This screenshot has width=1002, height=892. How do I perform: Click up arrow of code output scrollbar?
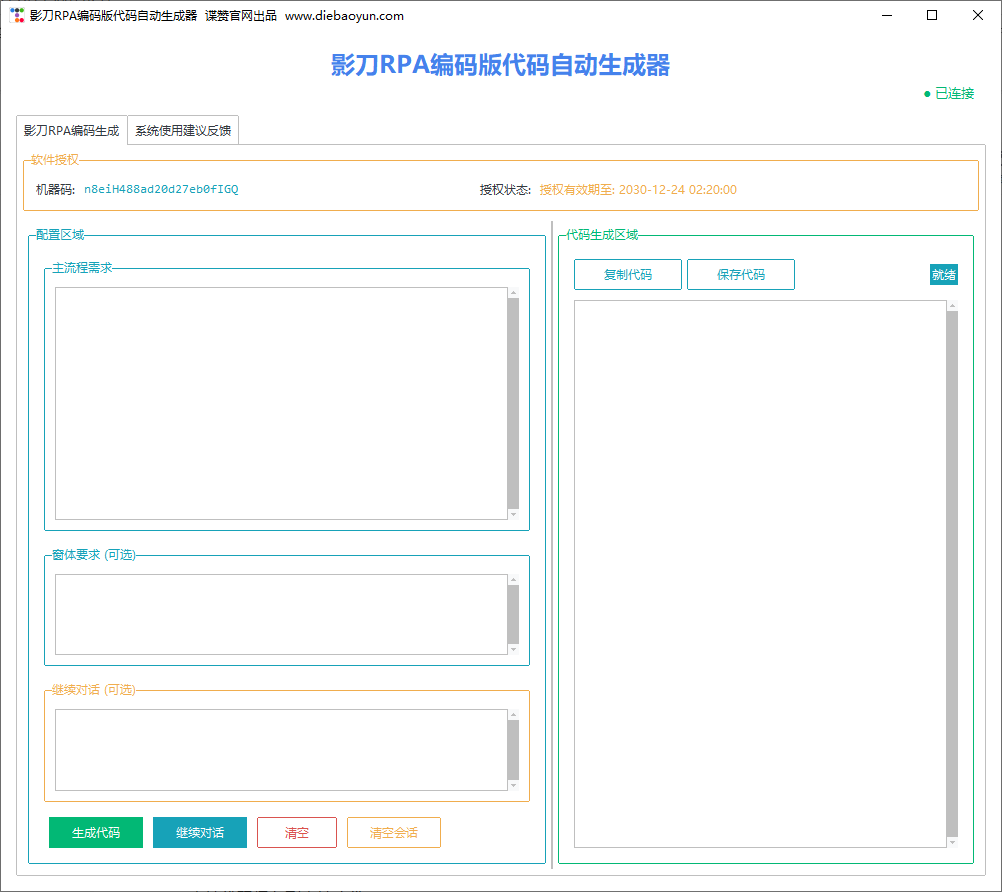pyautogui.click(x=952, y=305)
